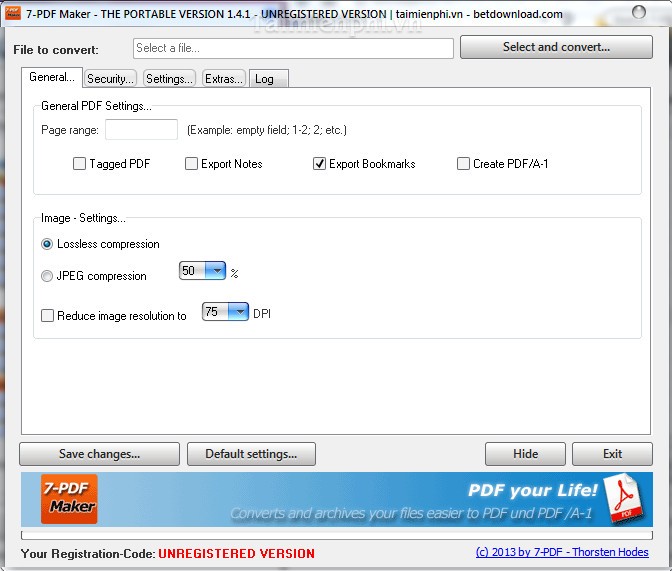Viewport: 672px width, 571px height.
Task: Click the Exit button
Action: 612,454
